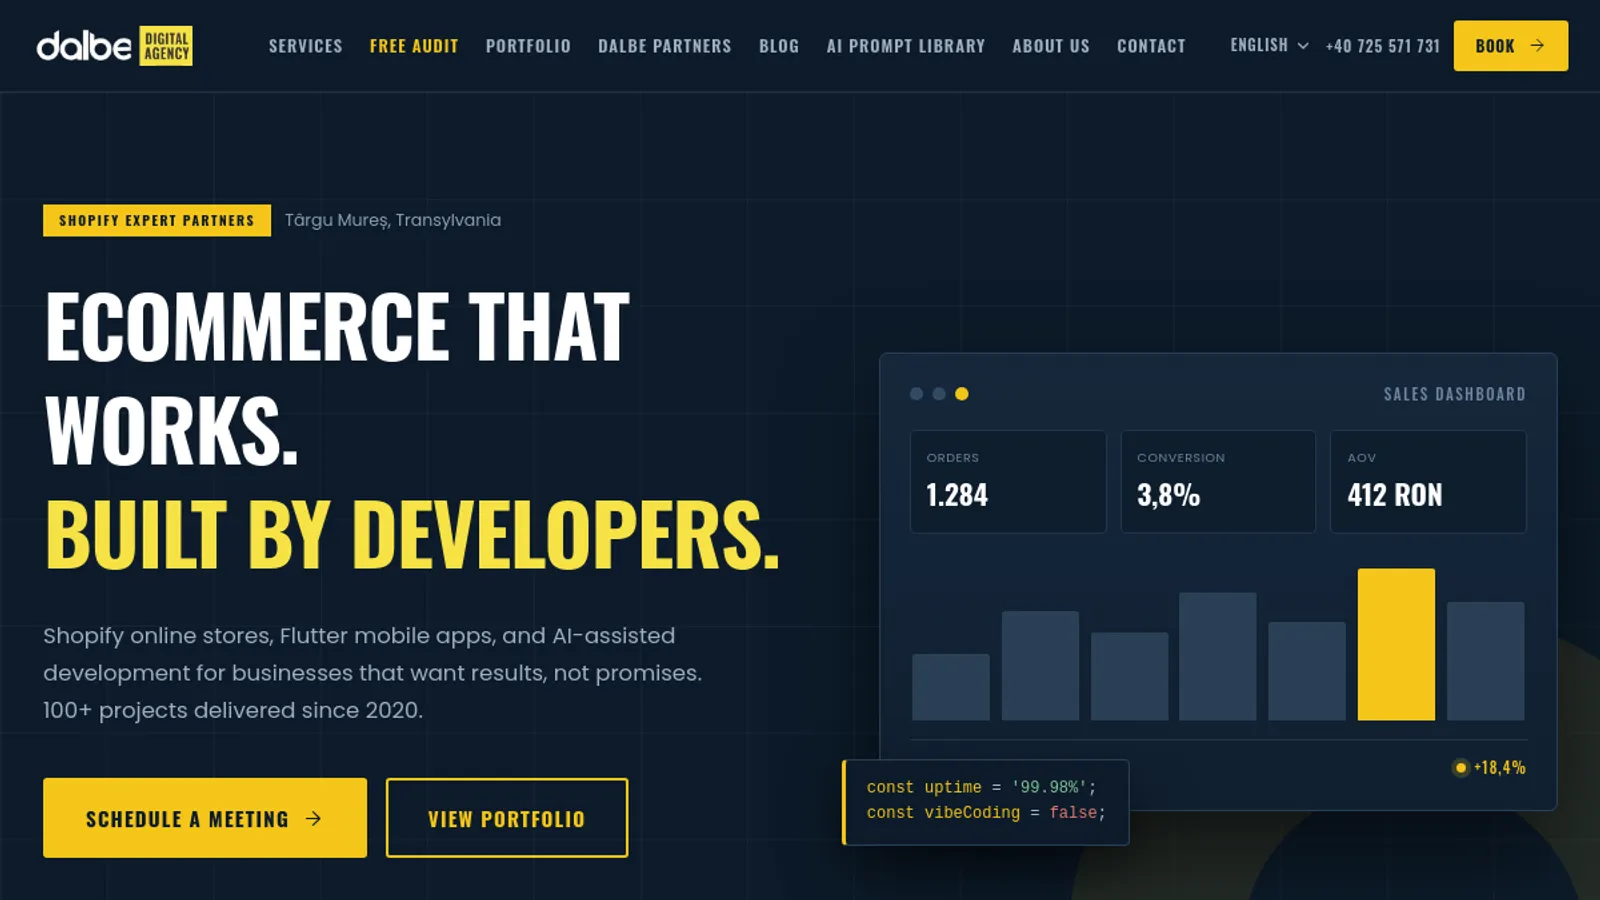Click the AOV 412 RON card
This screenshot has height=900, width=1600.
(1428, 482)
